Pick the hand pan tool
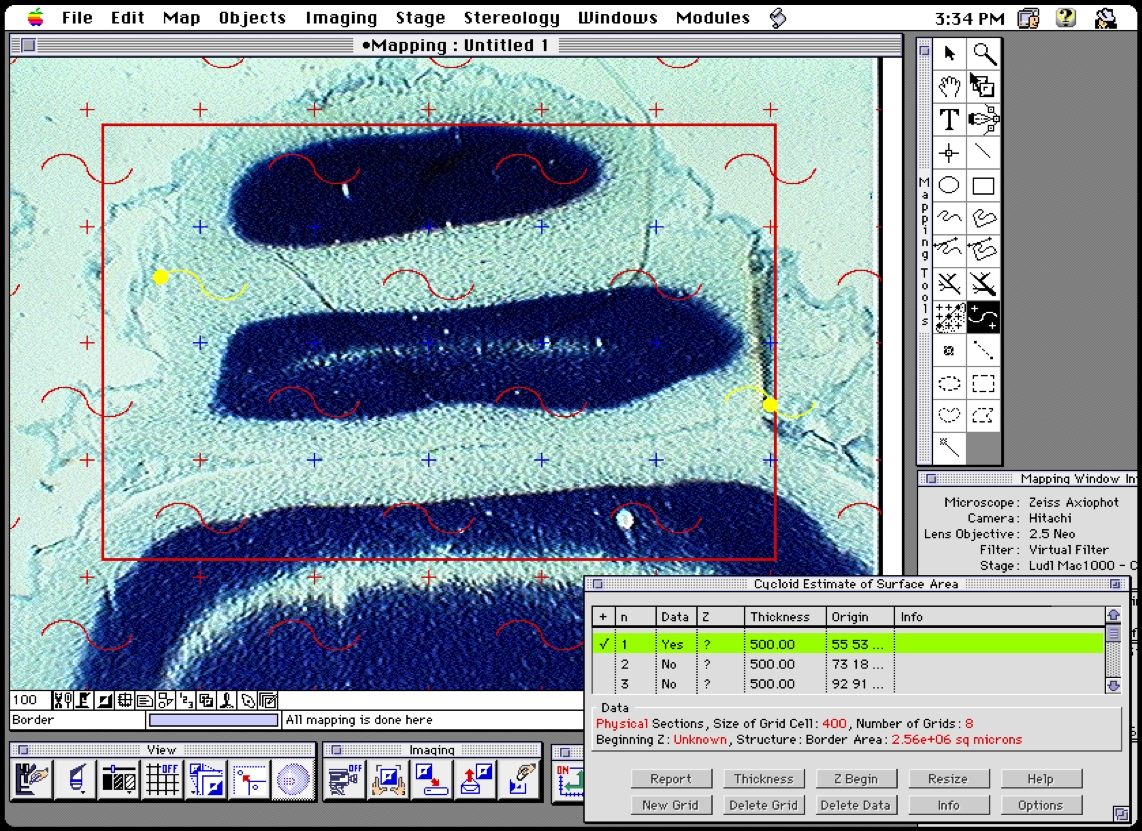Viewport: 1142px width, 831px height. [x=949, y=87]
